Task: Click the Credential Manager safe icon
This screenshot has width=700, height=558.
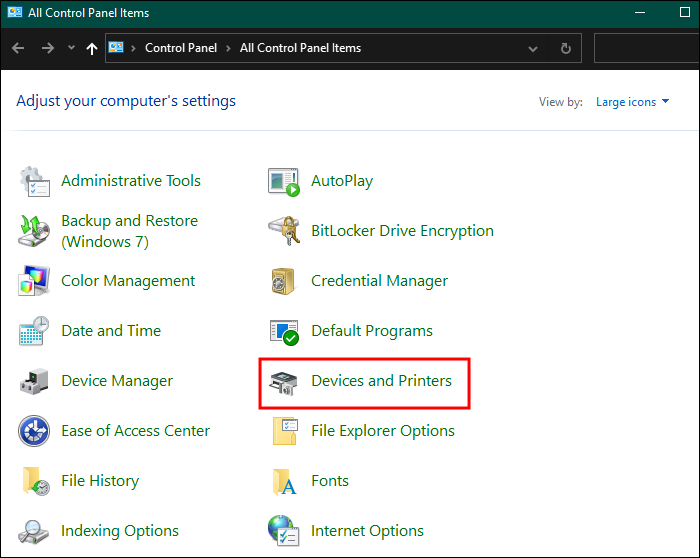Action: pos(285,281)
